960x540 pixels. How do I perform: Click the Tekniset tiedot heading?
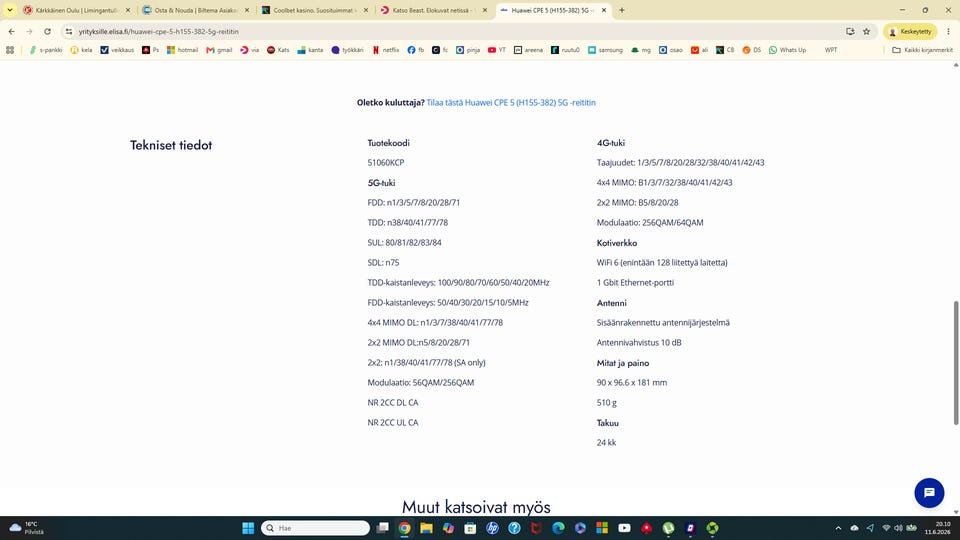pos(171,145)
